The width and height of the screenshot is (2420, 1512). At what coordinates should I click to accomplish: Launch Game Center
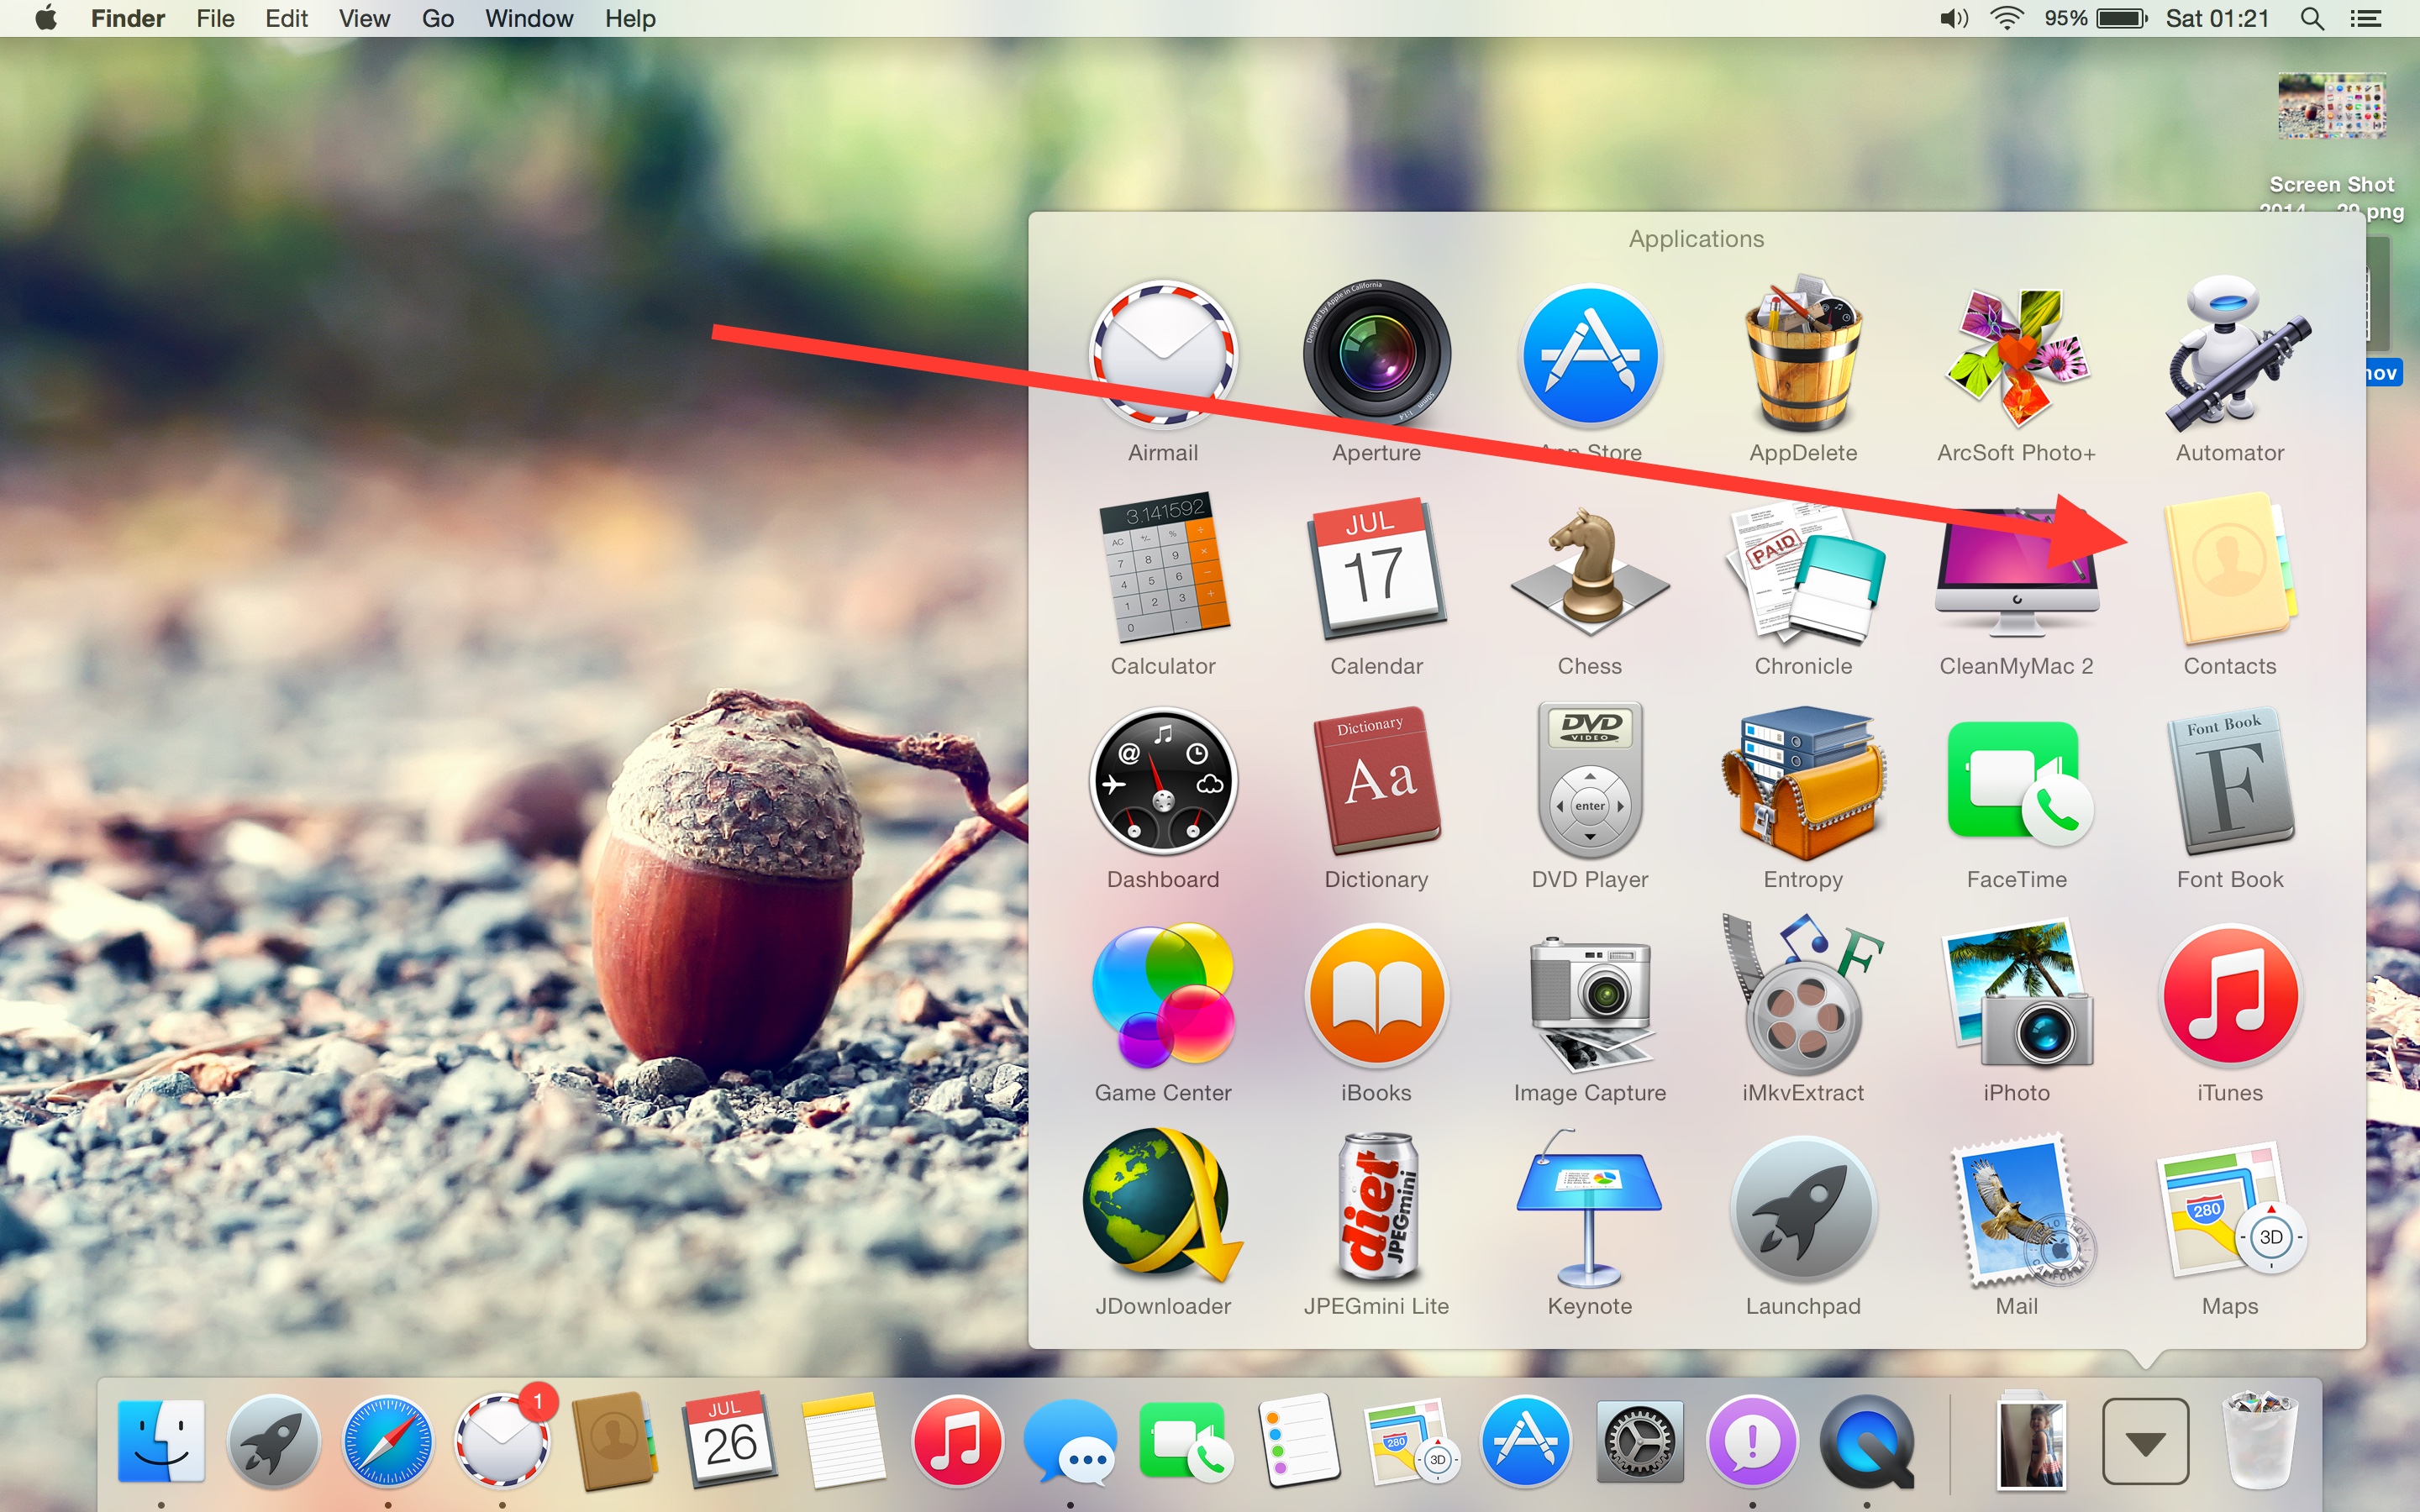(1162, 995)
